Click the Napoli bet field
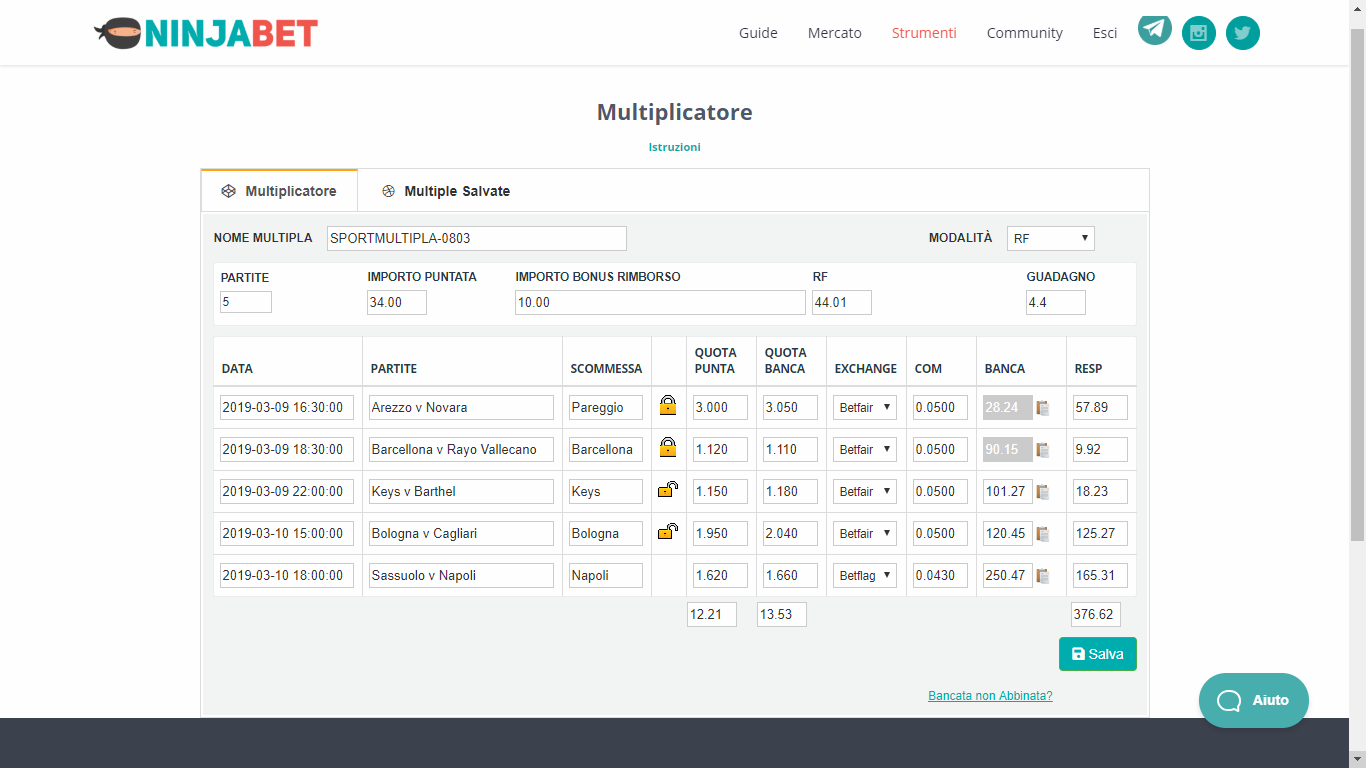 (x=606, y=575)
